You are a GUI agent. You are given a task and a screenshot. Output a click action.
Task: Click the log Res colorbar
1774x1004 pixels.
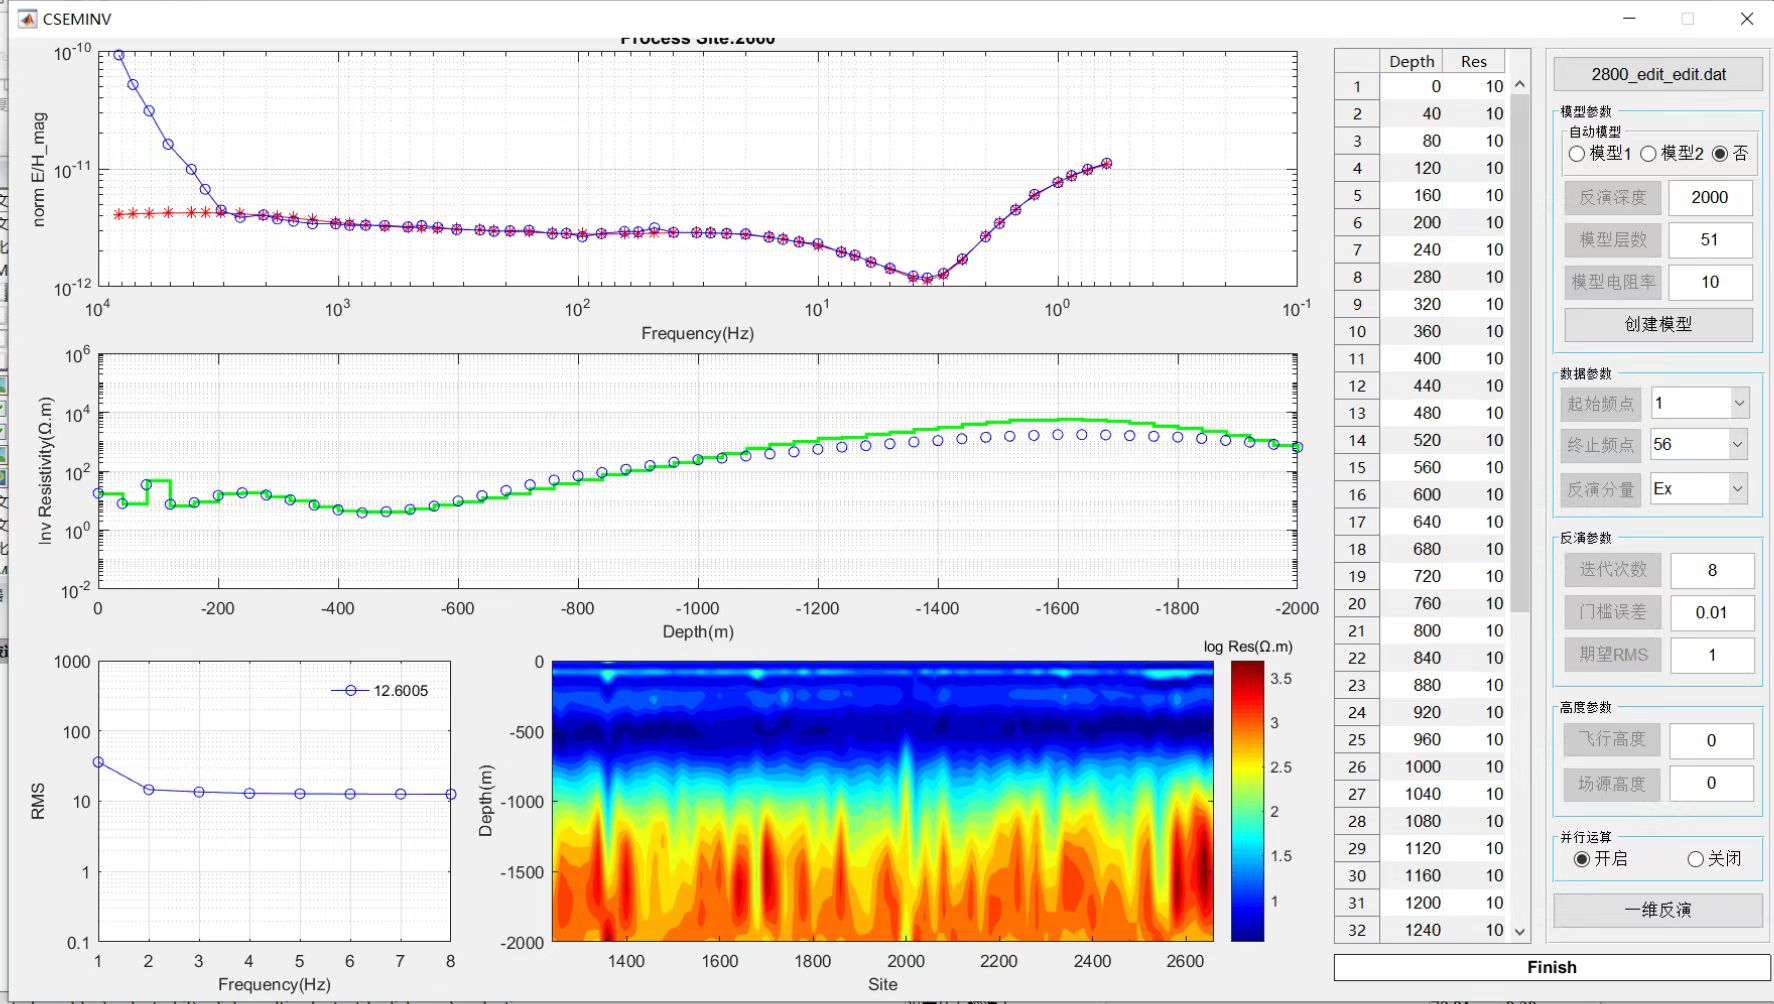pyautogui.click(x=1247, y=801)
